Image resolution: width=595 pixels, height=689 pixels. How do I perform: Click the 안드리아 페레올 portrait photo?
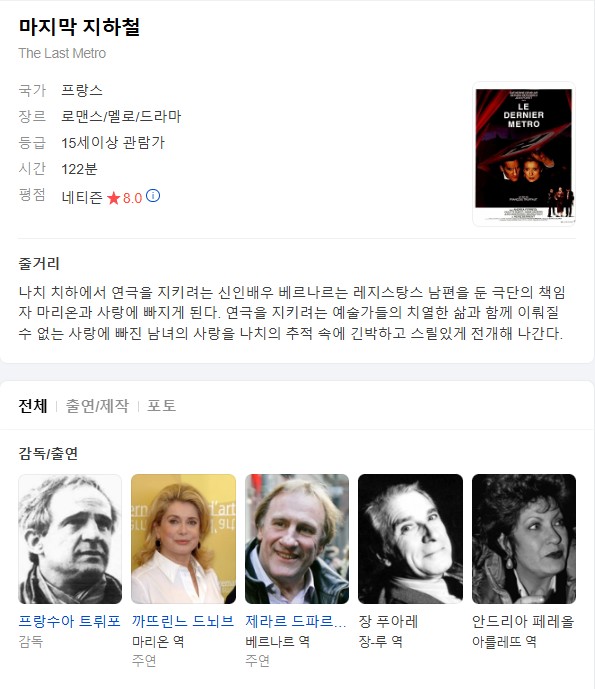click(x=524, y=539)
